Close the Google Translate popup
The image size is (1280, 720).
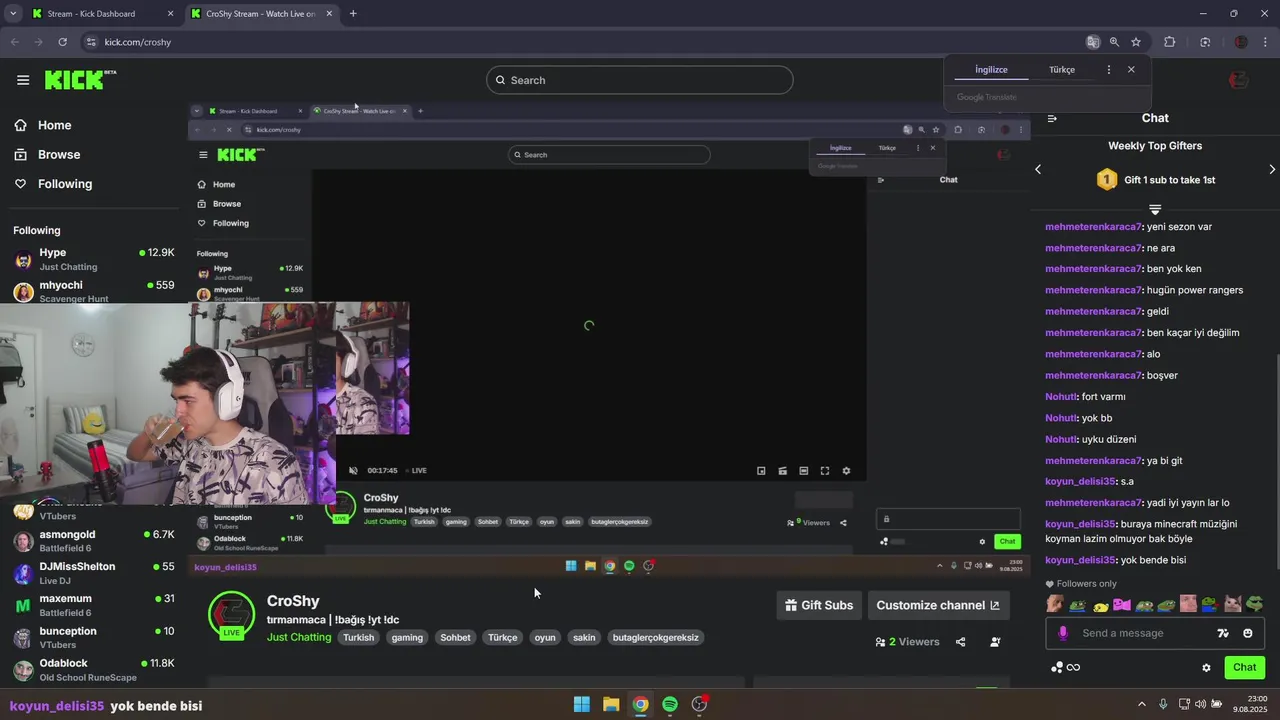click(x=1131, y=70)
